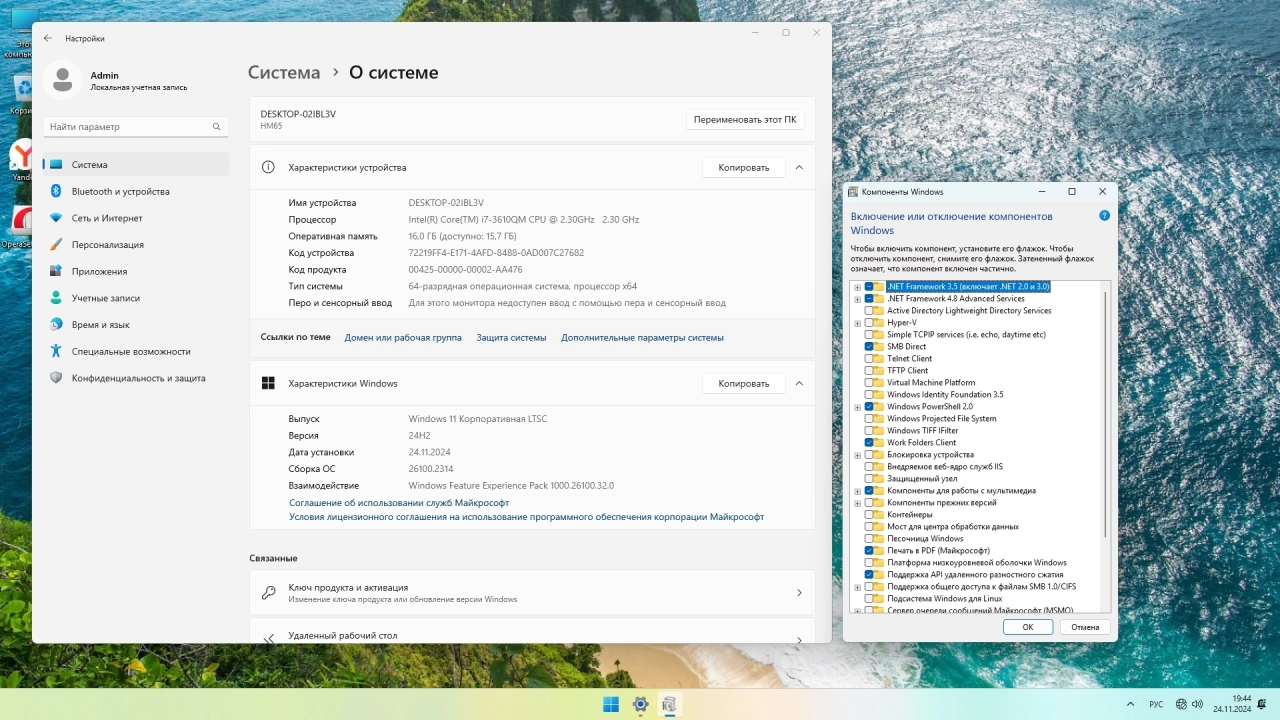Open Домен или рабочая группа link

403,338
